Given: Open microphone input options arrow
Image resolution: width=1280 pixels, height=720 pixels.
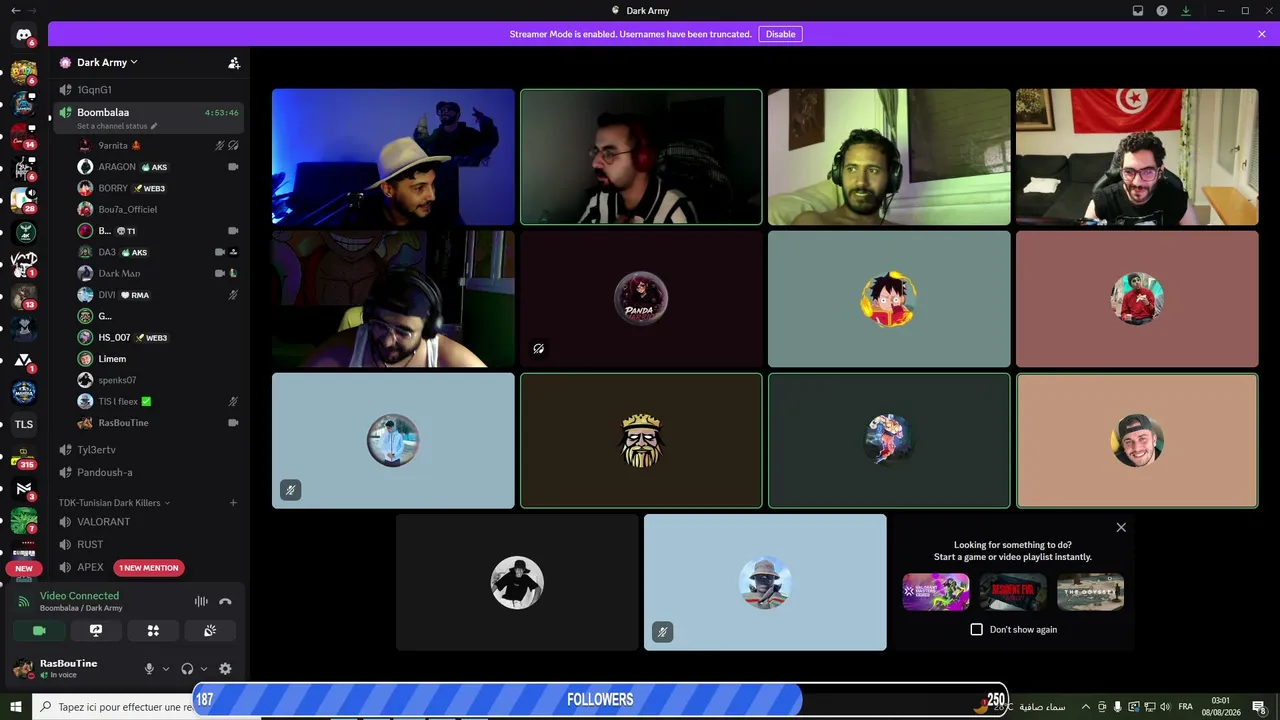Looking at the screenshot, I should click(166, 669).
